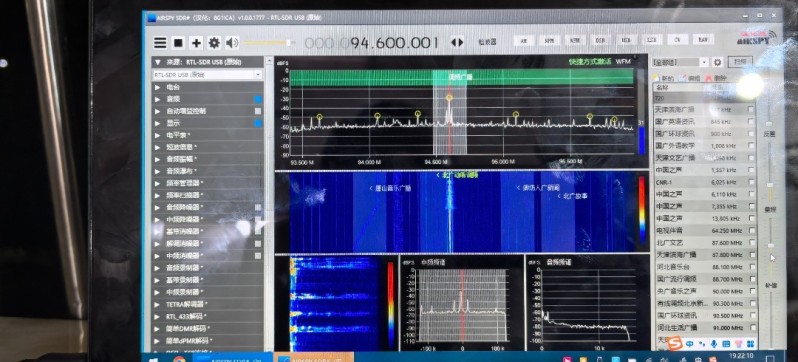Click the 扫描 scan button
This screenshot has width=798, height=362.
(x=740, y=62)
